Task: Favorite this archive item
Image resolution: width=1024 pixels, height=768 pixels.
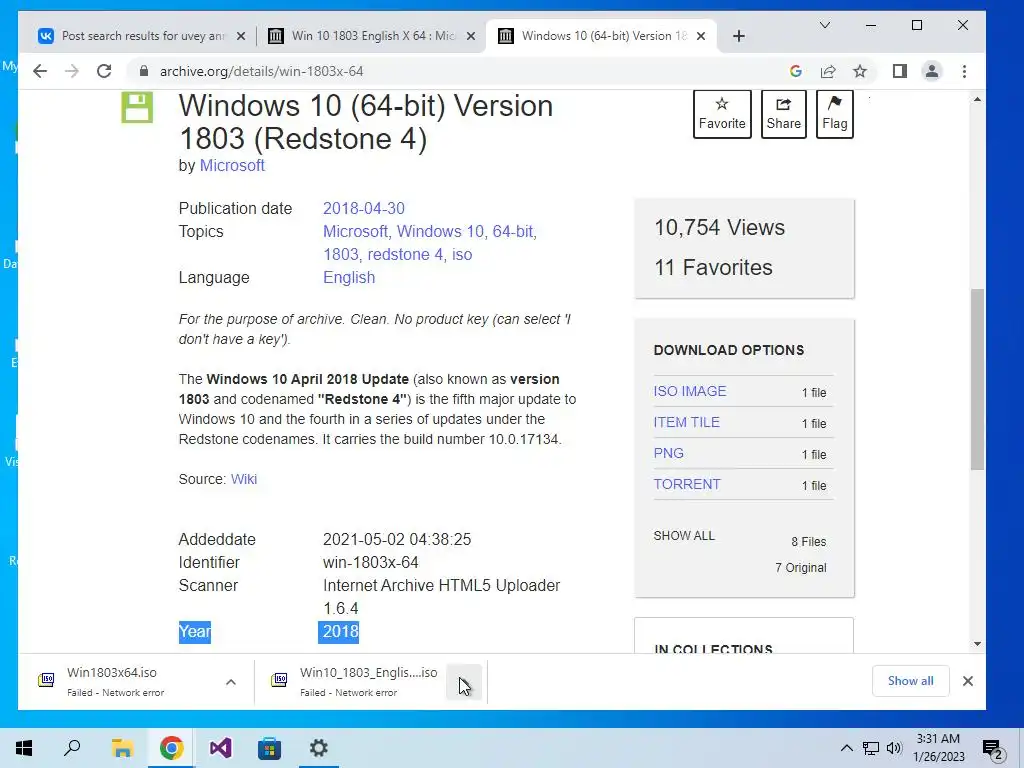Action: 722,114
